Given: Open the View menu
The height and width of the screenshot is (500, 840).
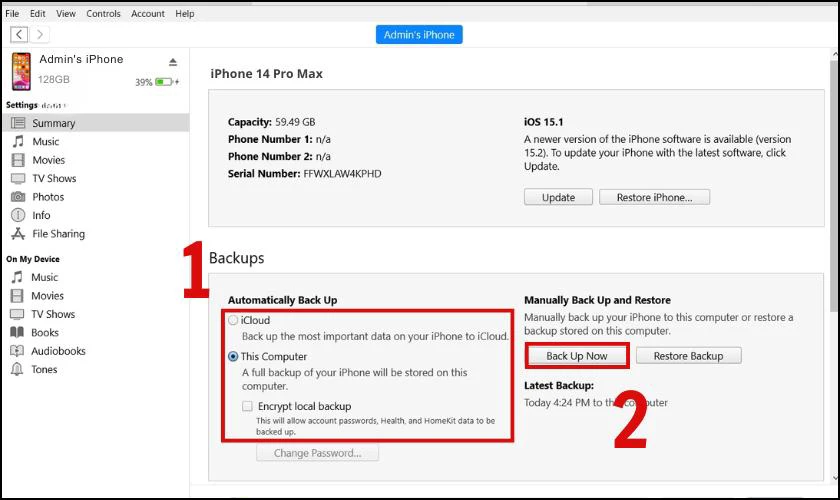Looking at the screenshot, I should [x=66, y=13].
